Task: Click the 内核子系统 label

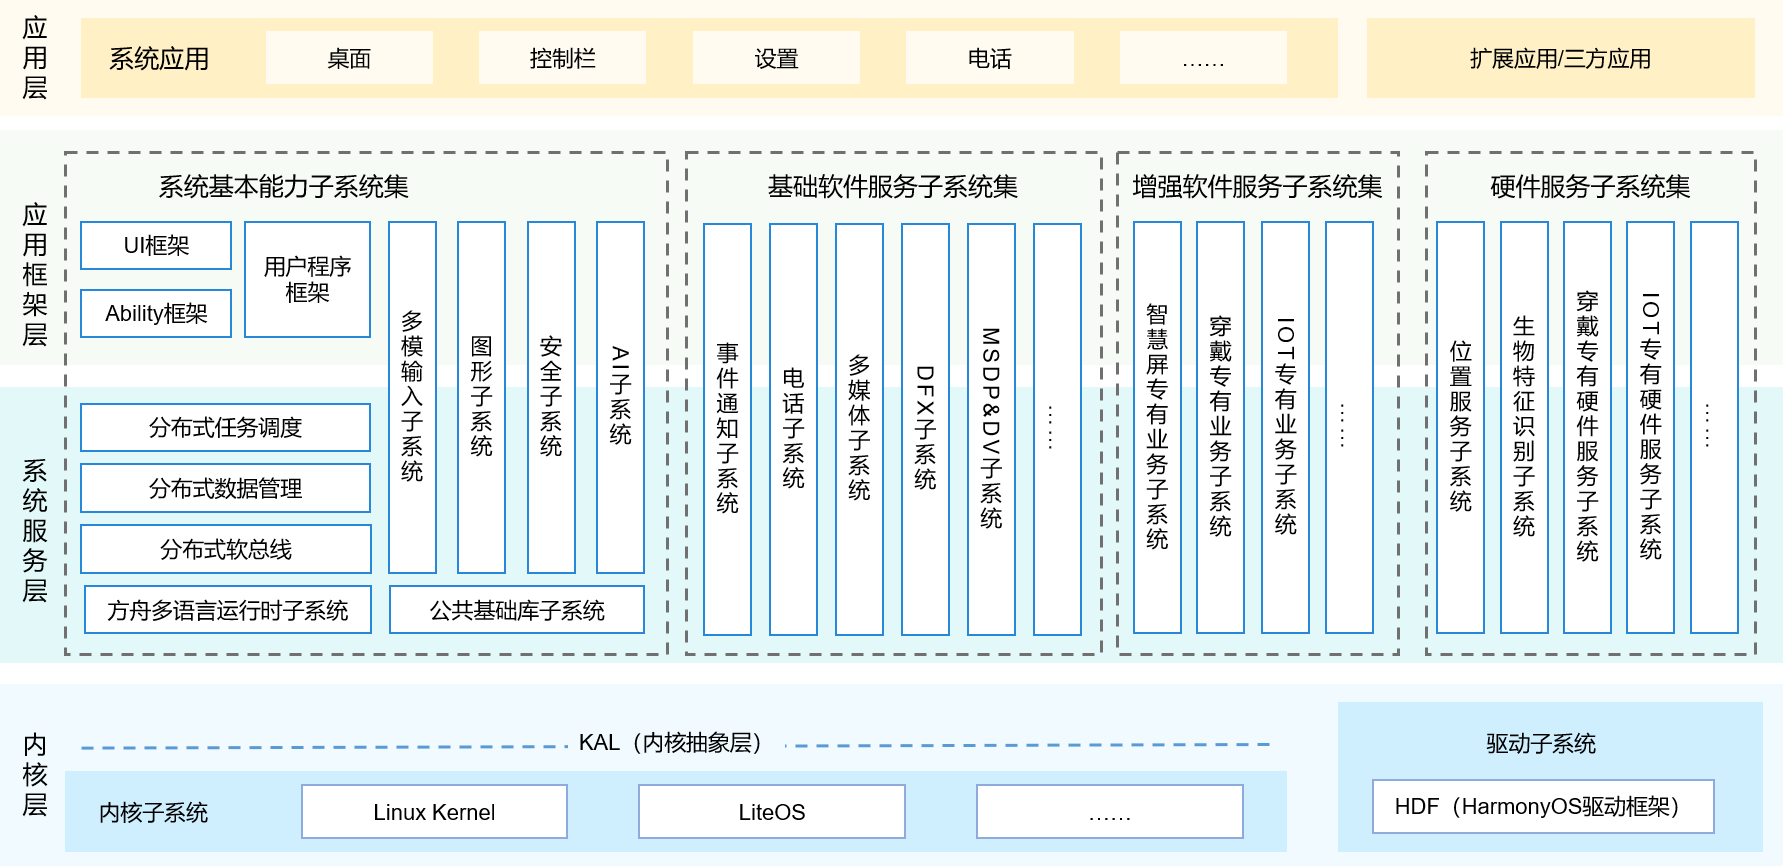Action: 153,812
